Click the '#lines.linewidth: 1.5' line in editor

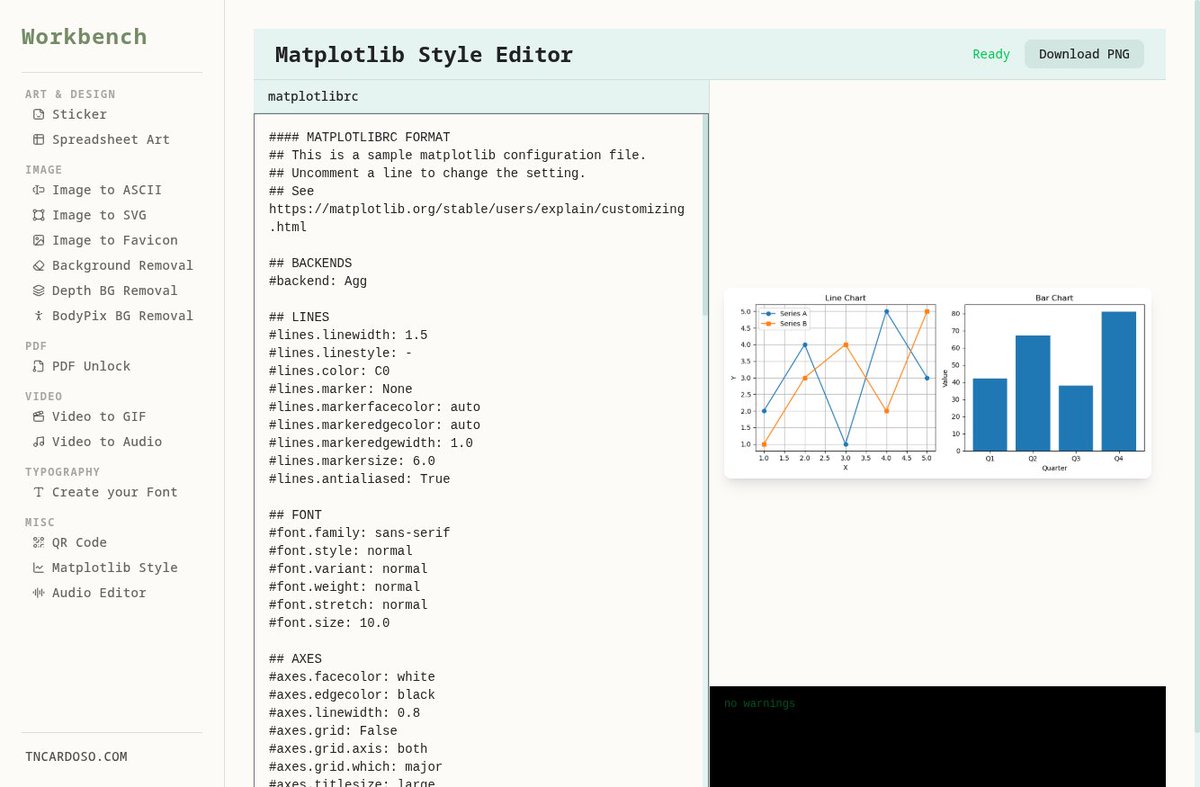pos(348,335)
